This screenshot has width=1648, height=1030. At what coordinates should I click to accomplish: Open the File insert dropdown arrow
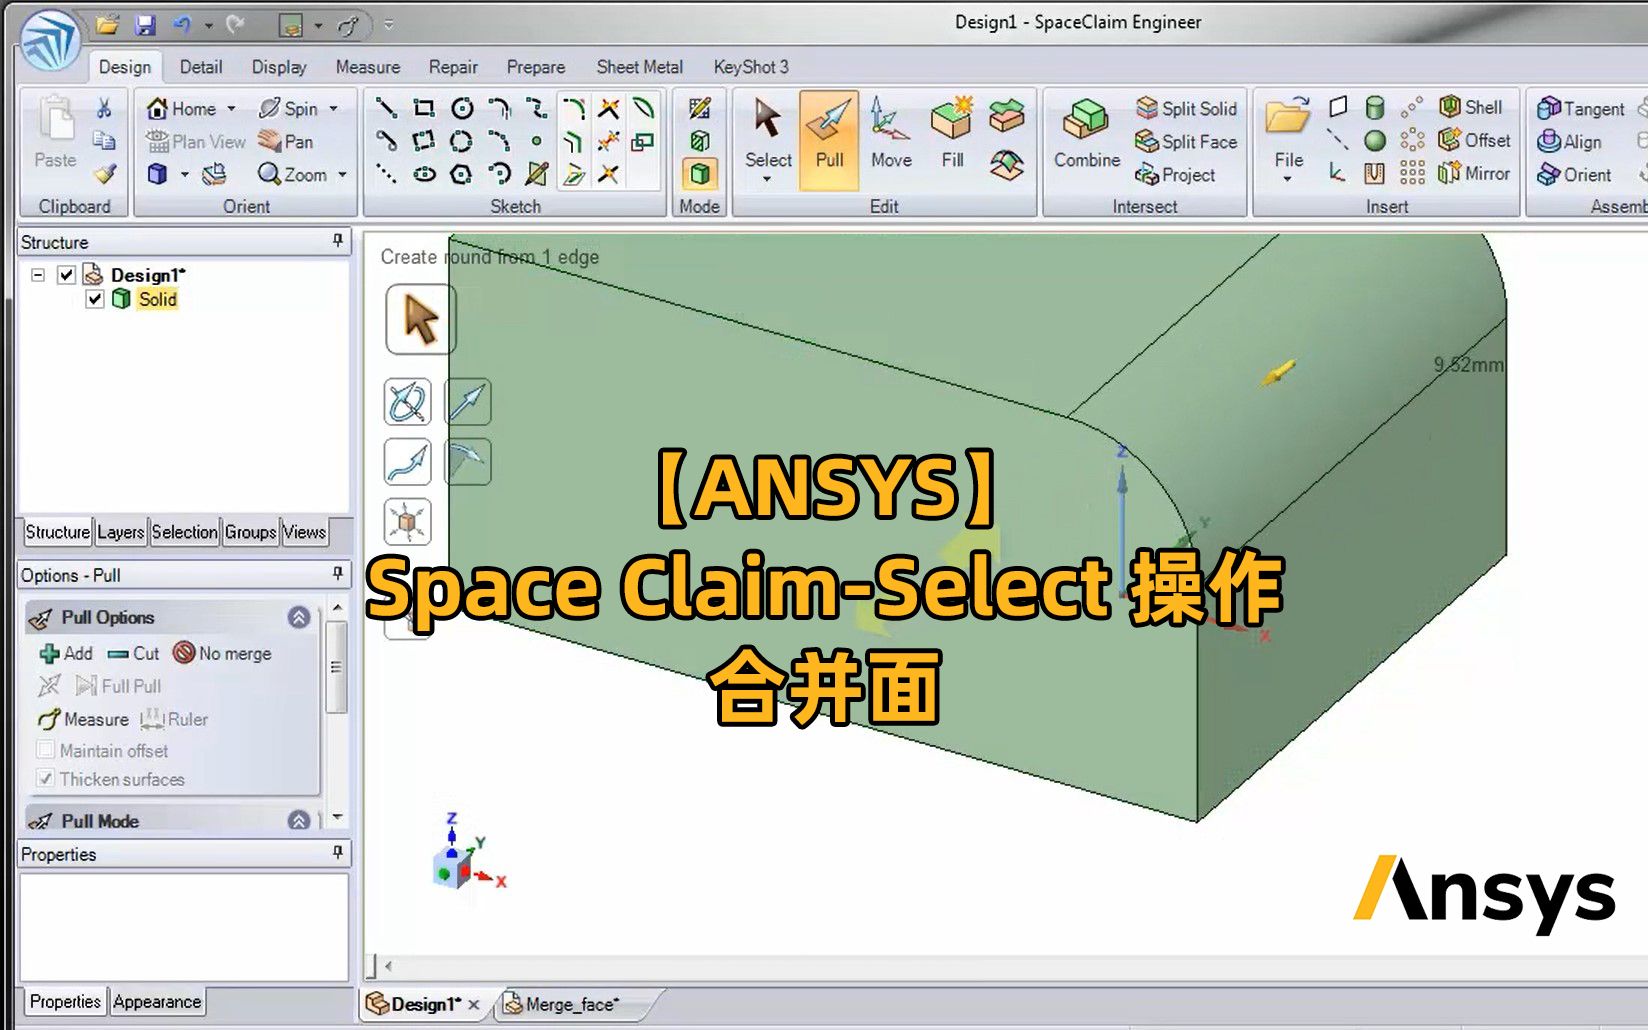(x=1288, y=180)
